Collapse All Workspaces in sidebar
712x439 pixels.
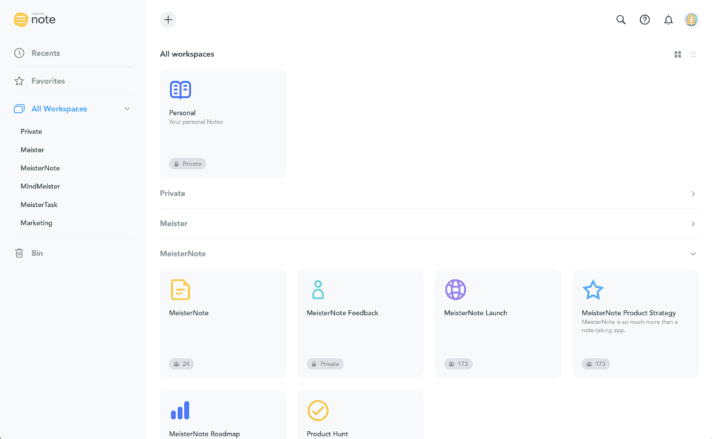126,108
